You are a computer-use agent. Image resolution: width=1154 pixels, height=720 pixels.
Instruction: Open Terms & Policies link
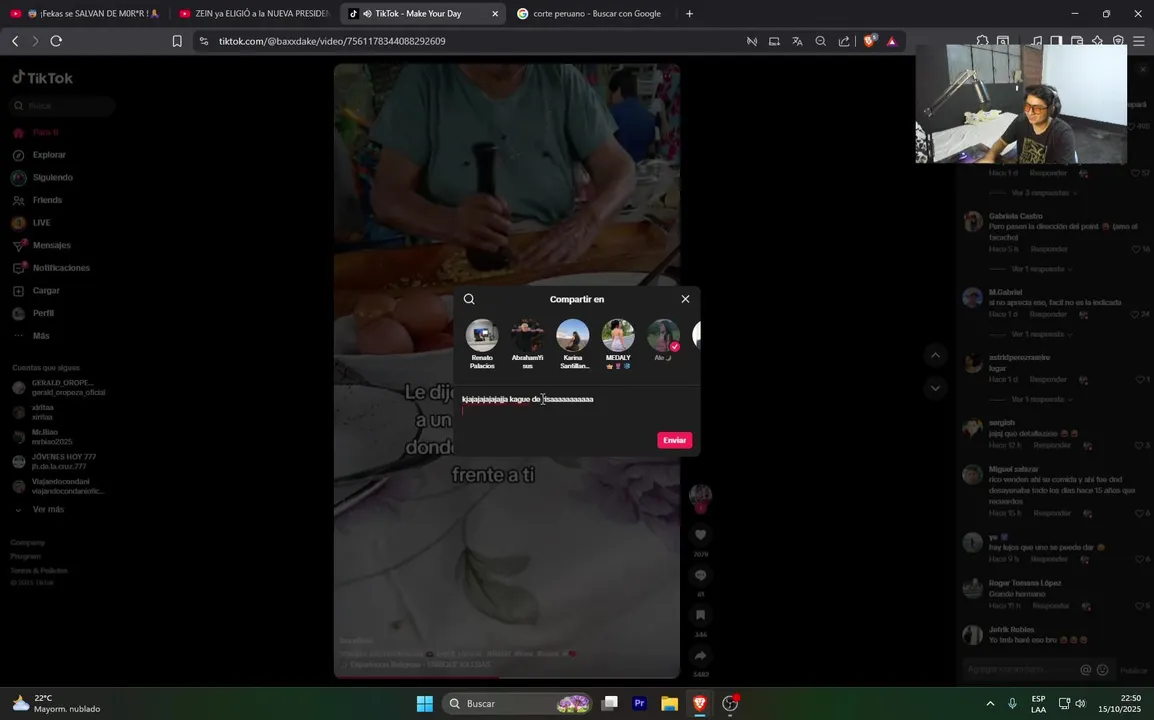(39, 571)
